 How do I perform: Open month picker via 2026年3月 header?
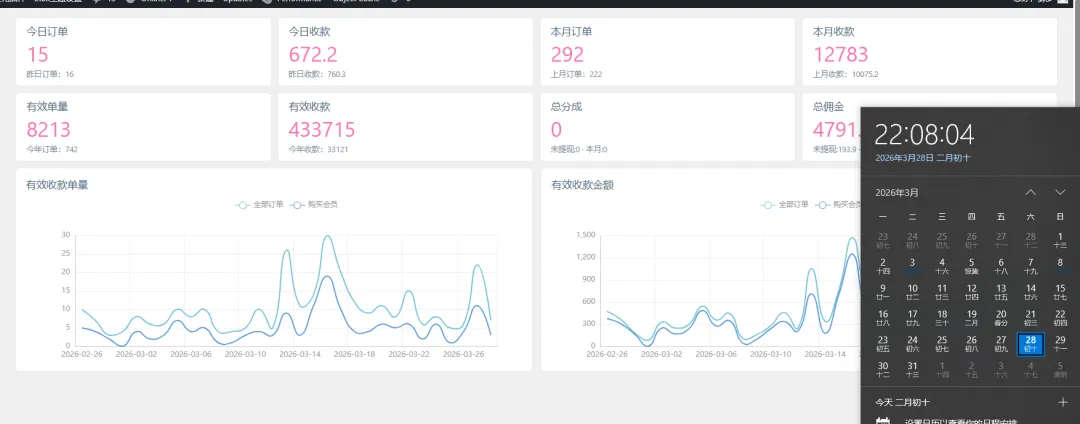pyautogui.click(x=897, y=193)
